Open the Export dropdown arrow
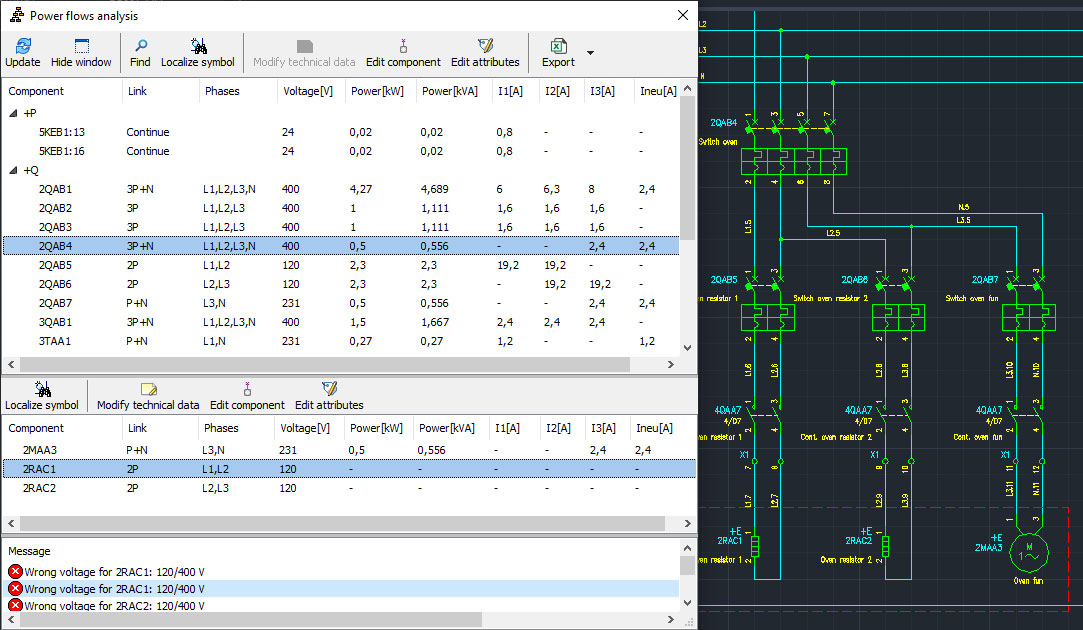The image size is (1083, 630). pos(590,53)
